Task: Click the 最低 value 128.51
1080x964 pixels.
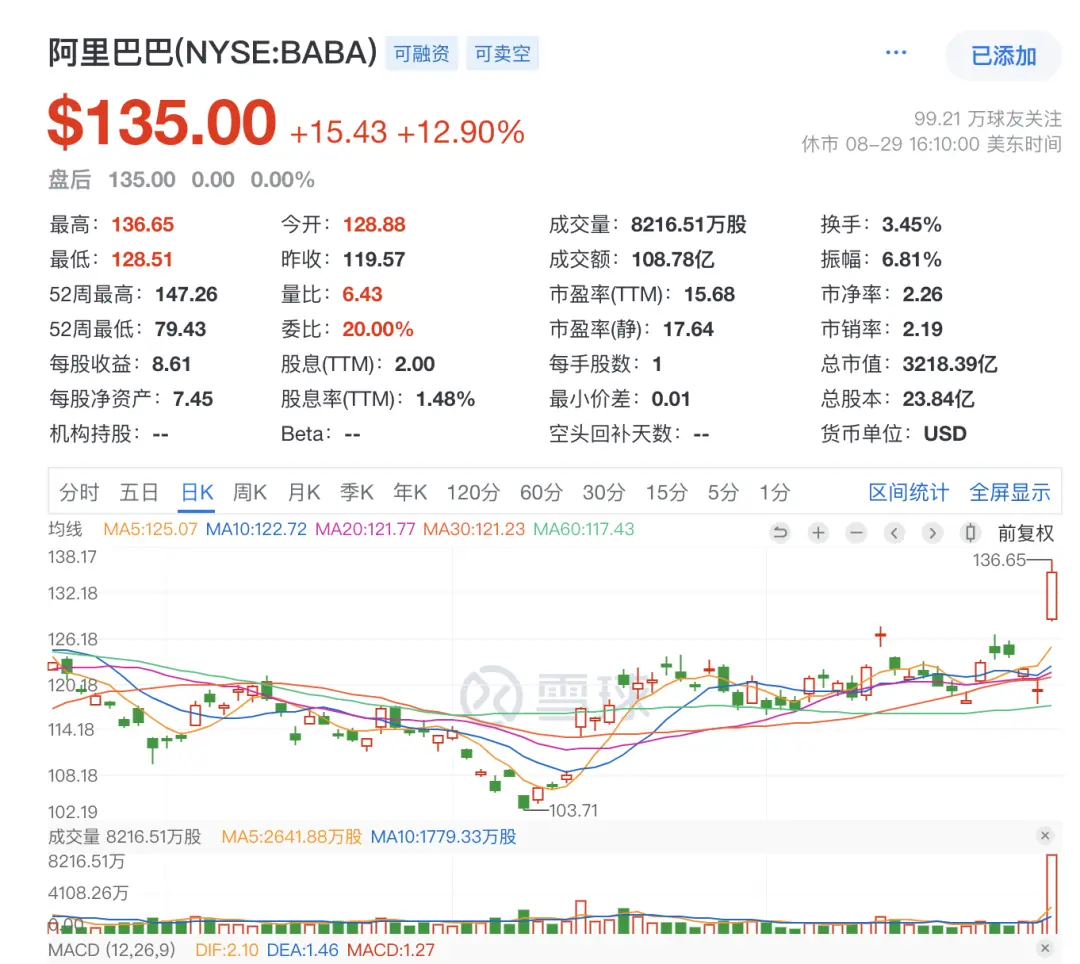Action: coord(142,260)
